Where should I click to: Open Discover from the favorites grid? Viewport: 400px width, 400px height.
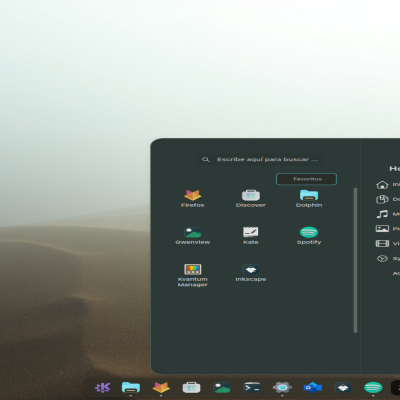(251, 198)
